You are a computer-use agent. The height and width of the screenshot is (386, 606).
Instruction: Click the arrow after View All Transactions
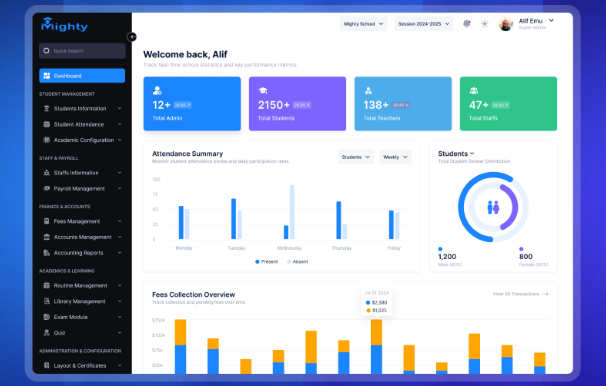[545, 294]
